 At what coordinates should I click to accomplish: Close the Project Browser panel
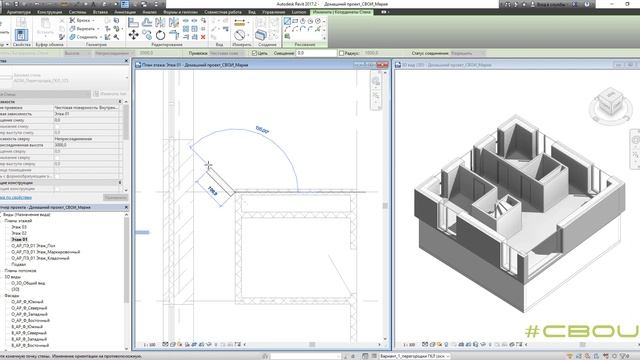pos(126,207)
